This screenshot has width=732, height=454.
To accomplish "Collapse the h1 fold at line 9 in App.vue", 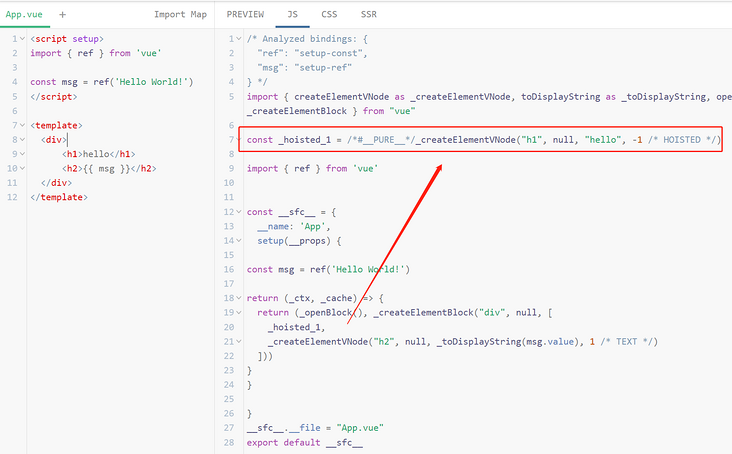I will pos(22,154).
